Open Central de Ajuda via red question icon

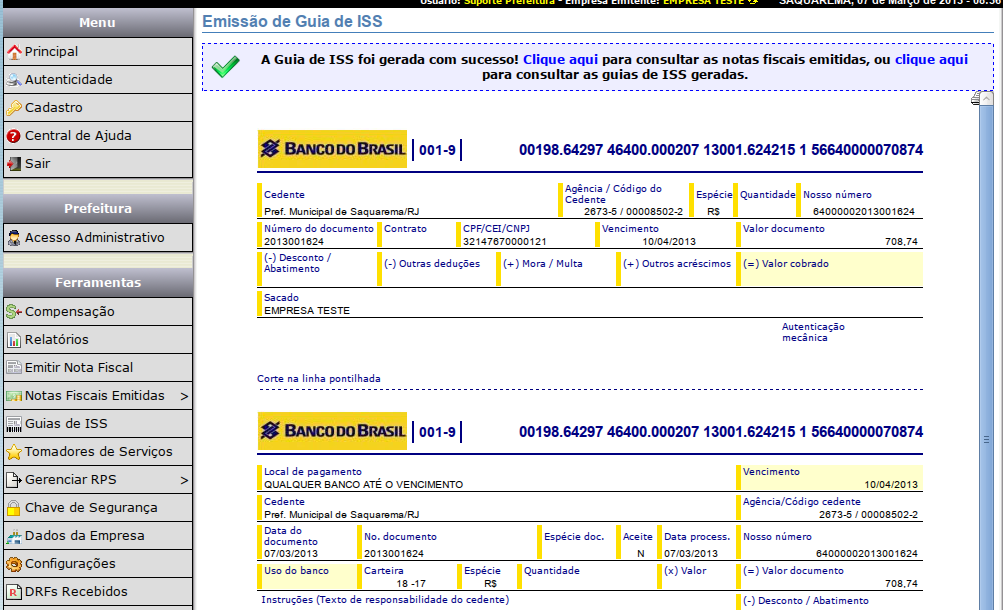click(14, 136)
